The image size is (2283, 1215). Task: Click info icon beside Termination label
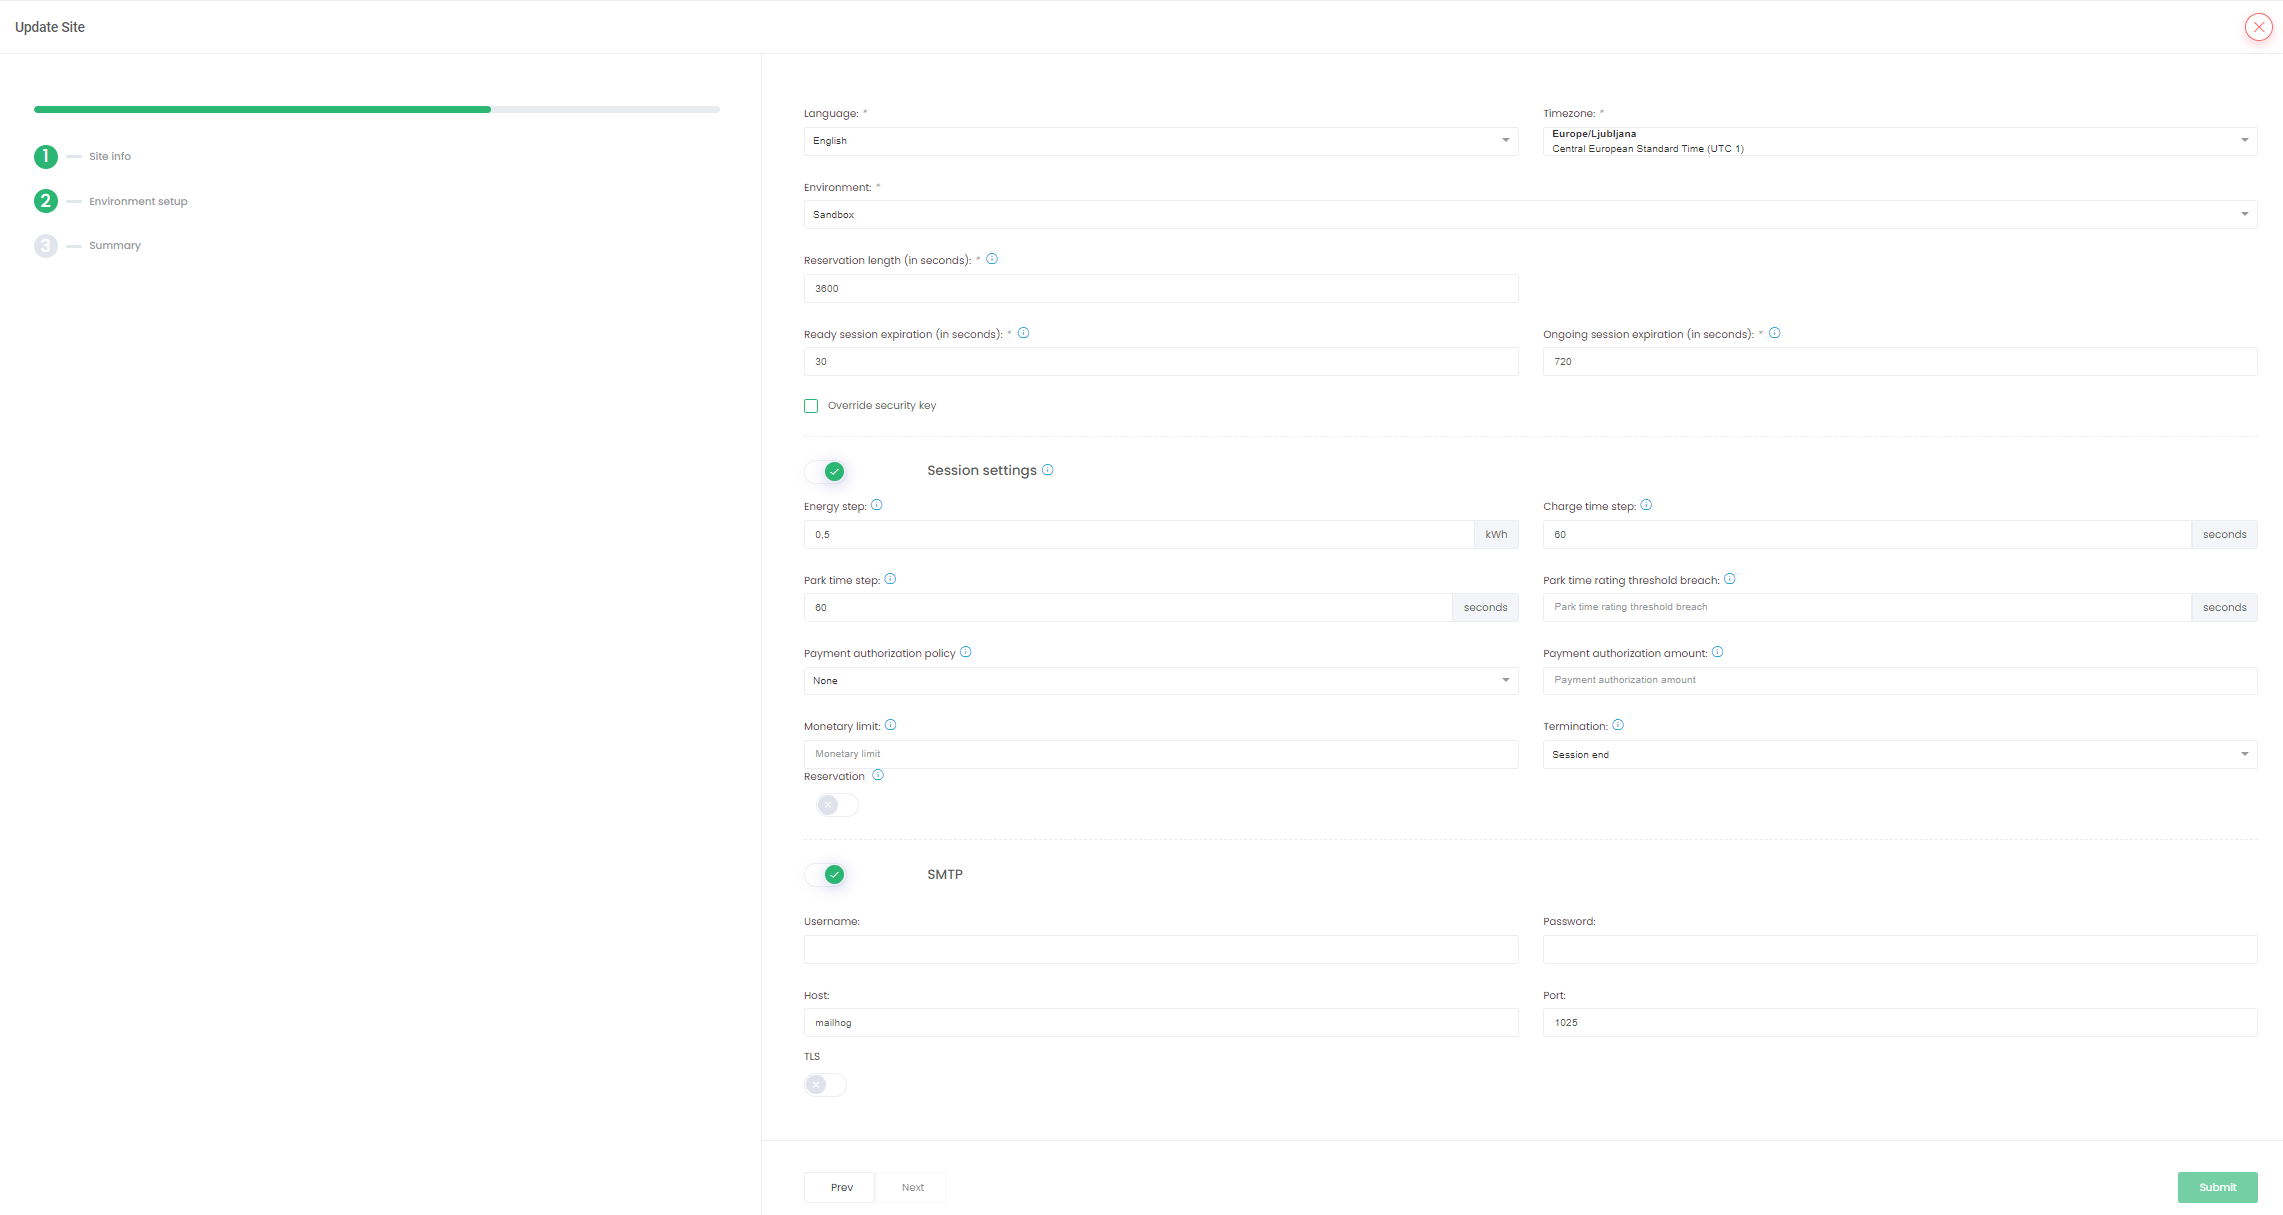click(x=1618, y=725)
